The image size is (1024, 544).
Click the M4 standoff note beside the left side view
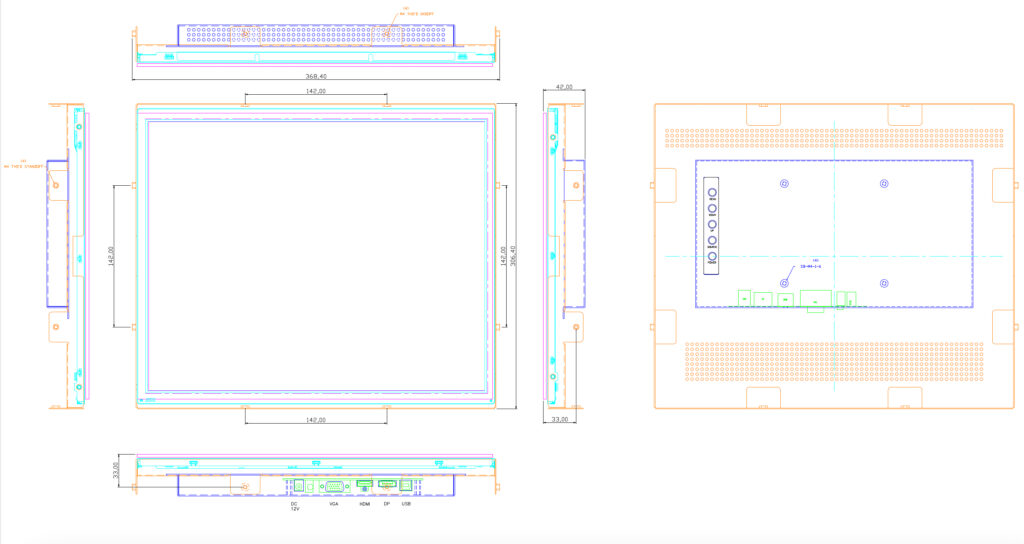tap(24, 164)
